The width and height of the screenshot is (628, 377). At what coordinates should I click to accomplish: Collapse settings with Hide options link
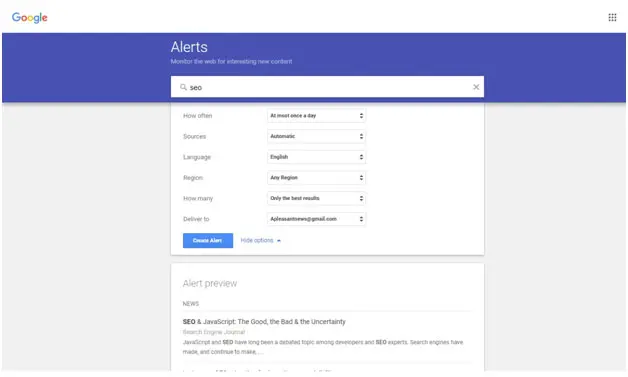260,240
